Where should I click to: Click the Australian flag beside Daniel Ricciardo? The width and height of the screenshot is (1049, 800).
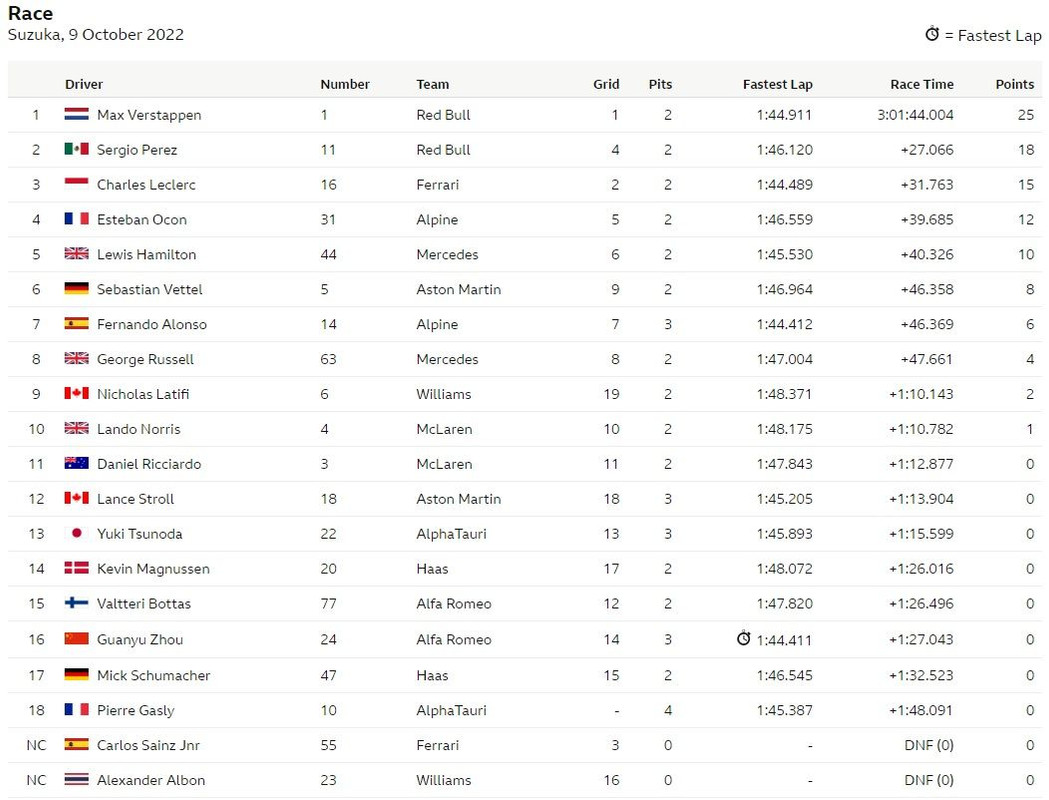[76, 463]
